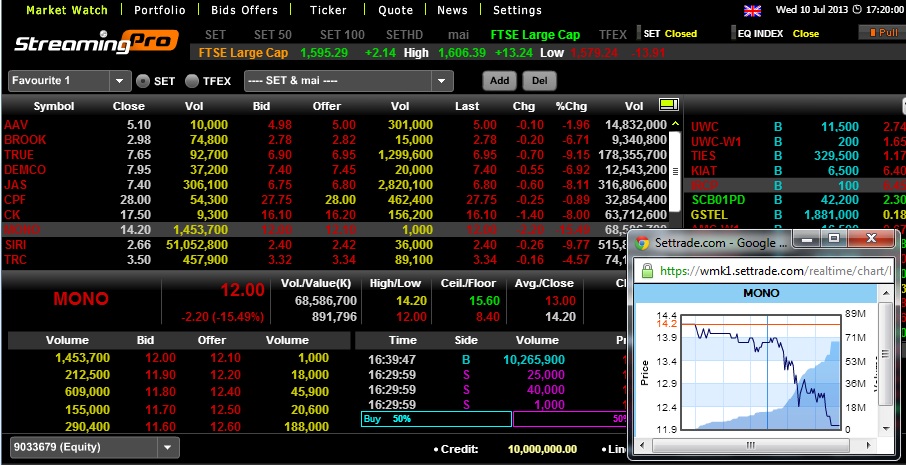Open the Favourite 1 dropdown
The height and width of the screenshot is (465, 906).
click(x=70, y=81)
